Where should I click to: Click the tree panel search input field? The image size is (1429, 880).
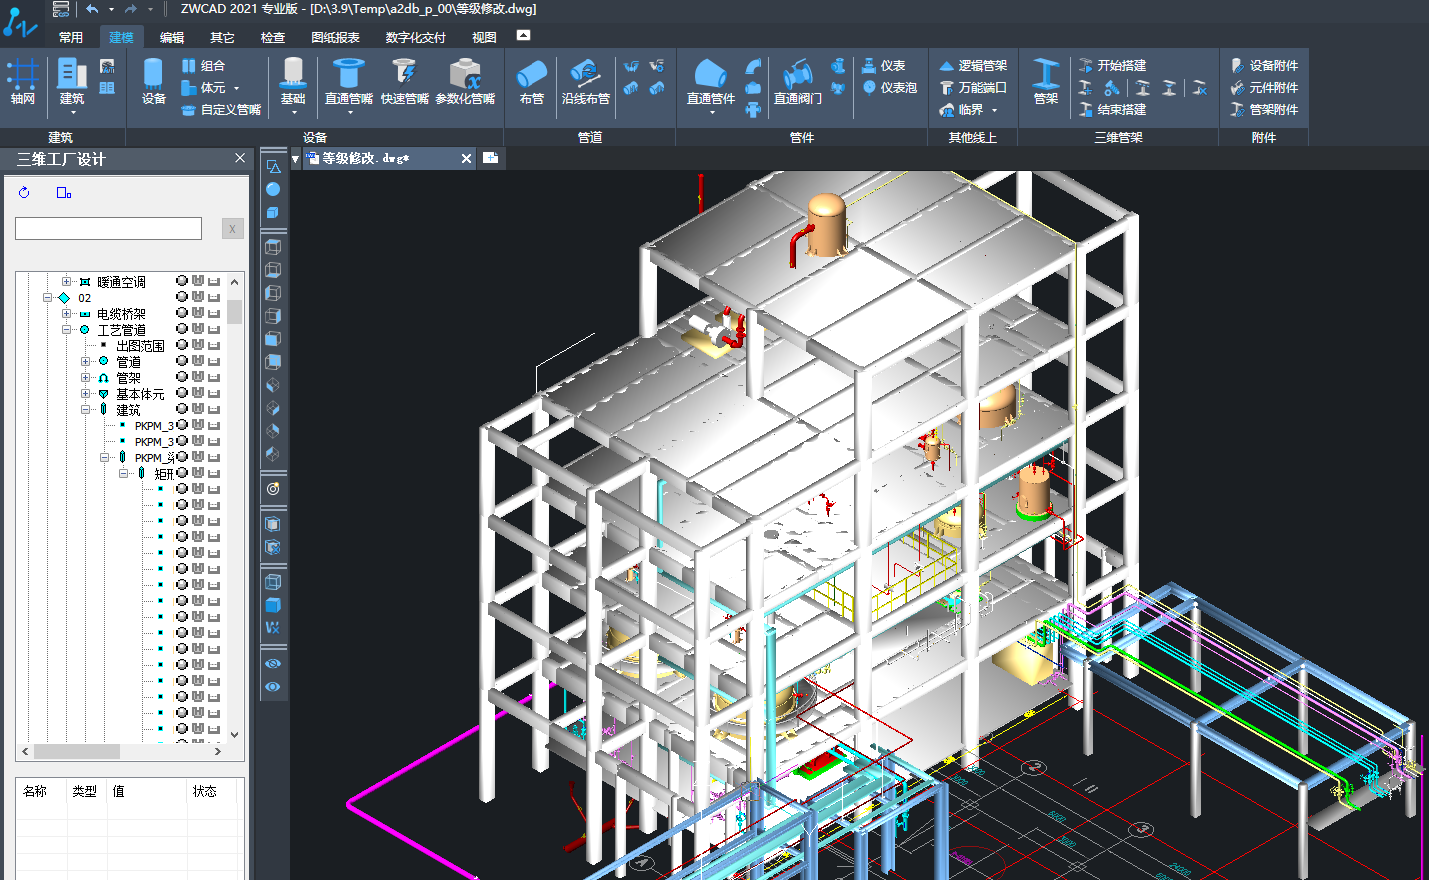(x=108, y=229)
